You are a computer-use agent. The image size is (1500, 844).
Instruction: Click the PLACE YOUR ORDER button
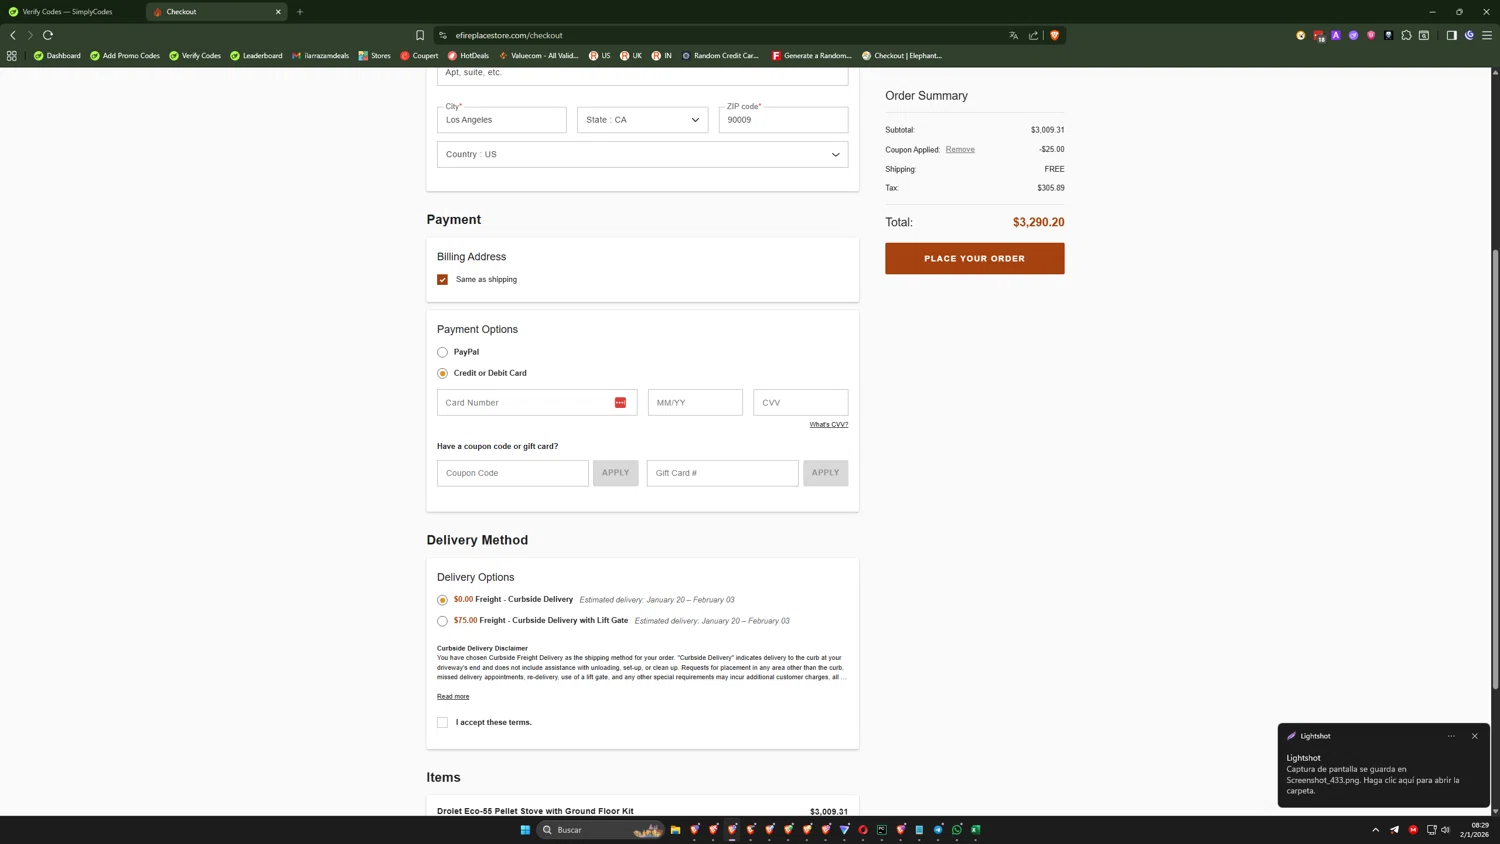pyautogui.click(x=974, y=258)
